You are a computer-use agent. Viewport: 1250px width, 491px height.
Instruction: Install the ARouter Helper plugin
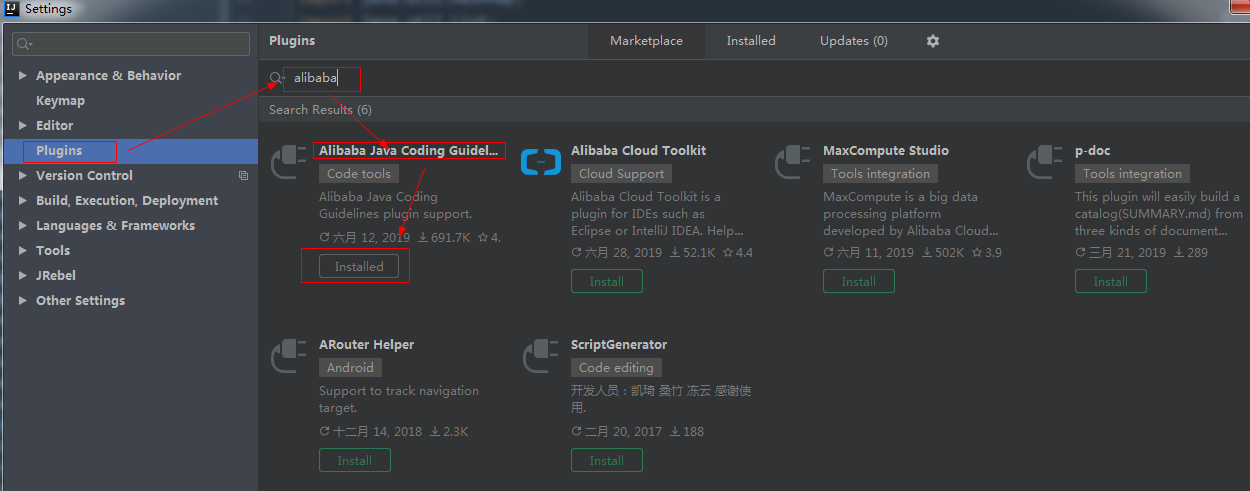point(354,461)
